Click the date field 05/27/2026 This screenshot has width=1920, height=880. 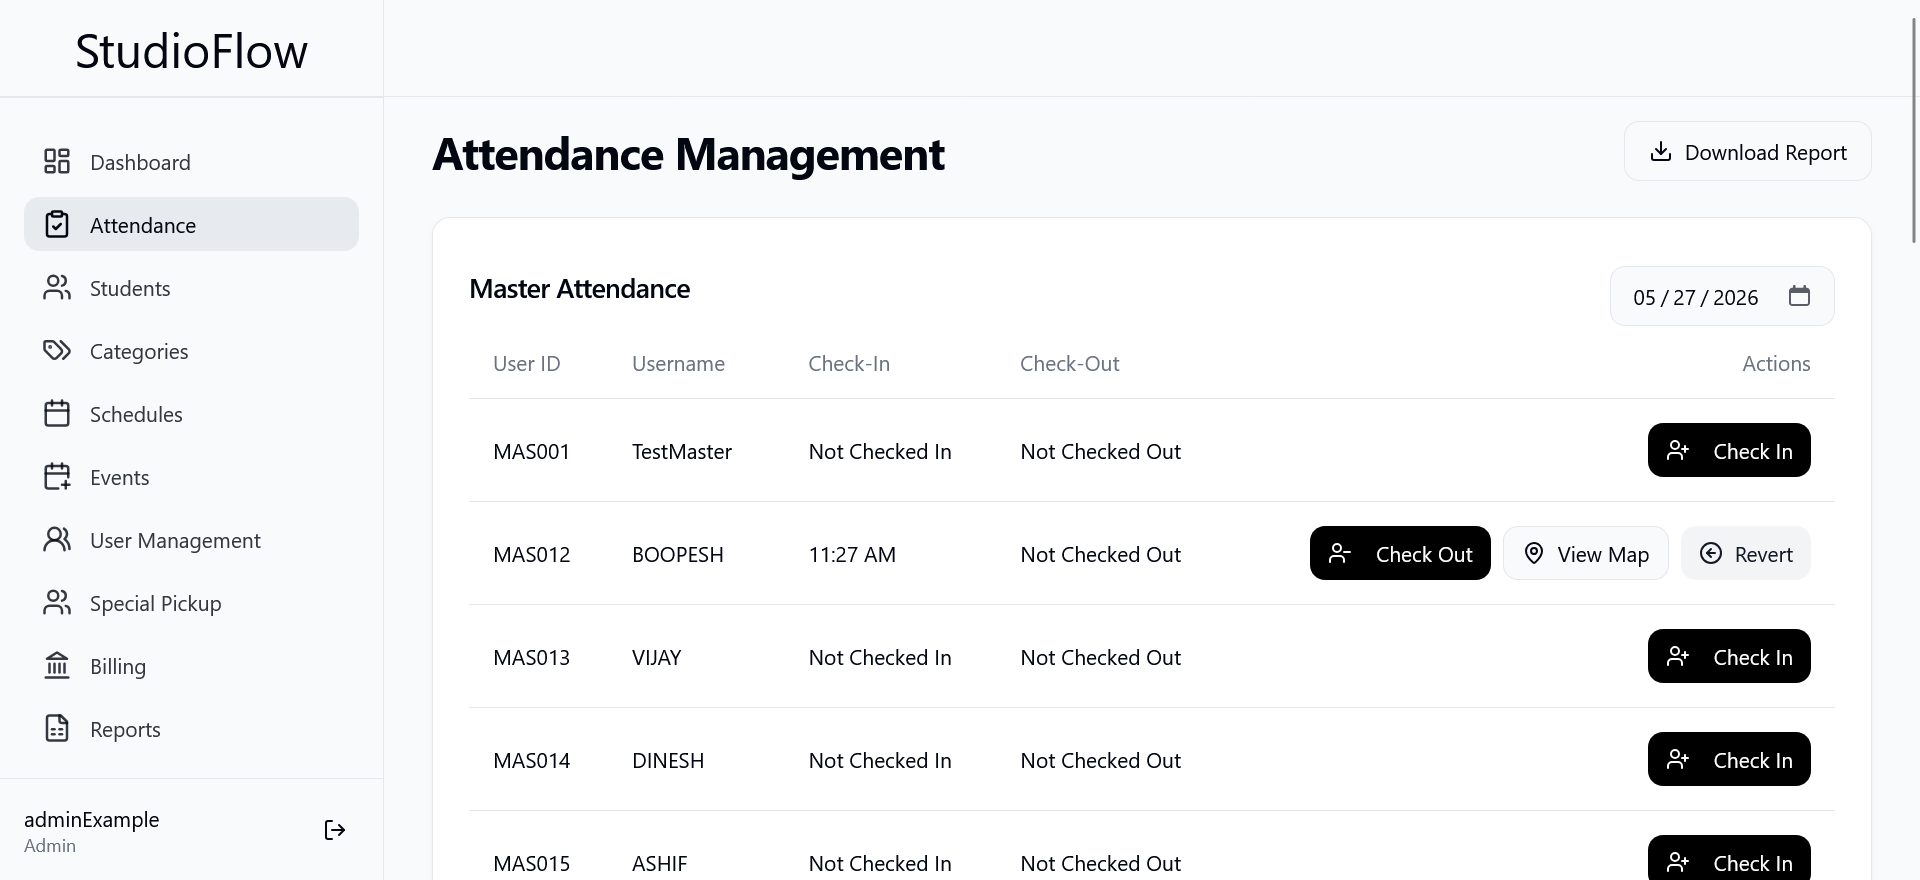(1722, 296)
